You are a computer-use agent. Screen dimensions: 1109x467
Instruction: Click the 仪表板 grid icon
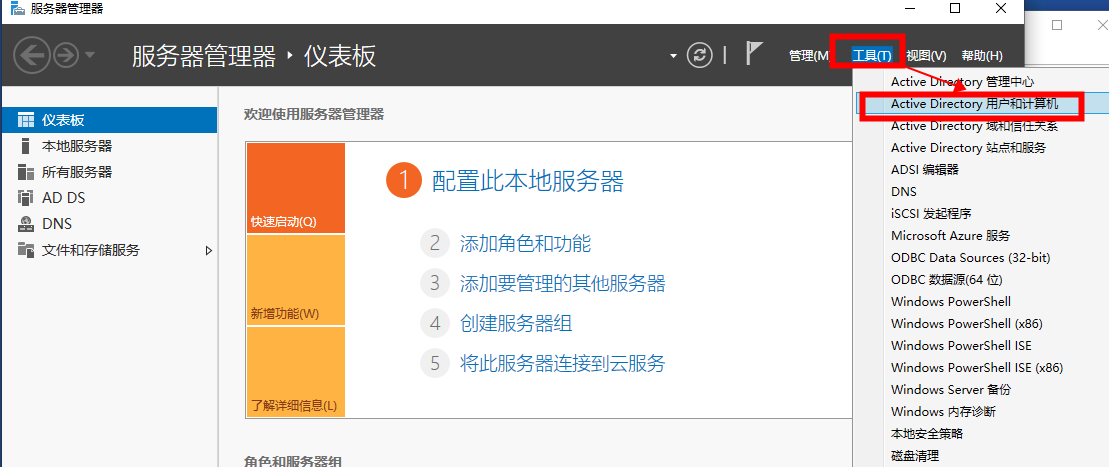pos(26,120)
